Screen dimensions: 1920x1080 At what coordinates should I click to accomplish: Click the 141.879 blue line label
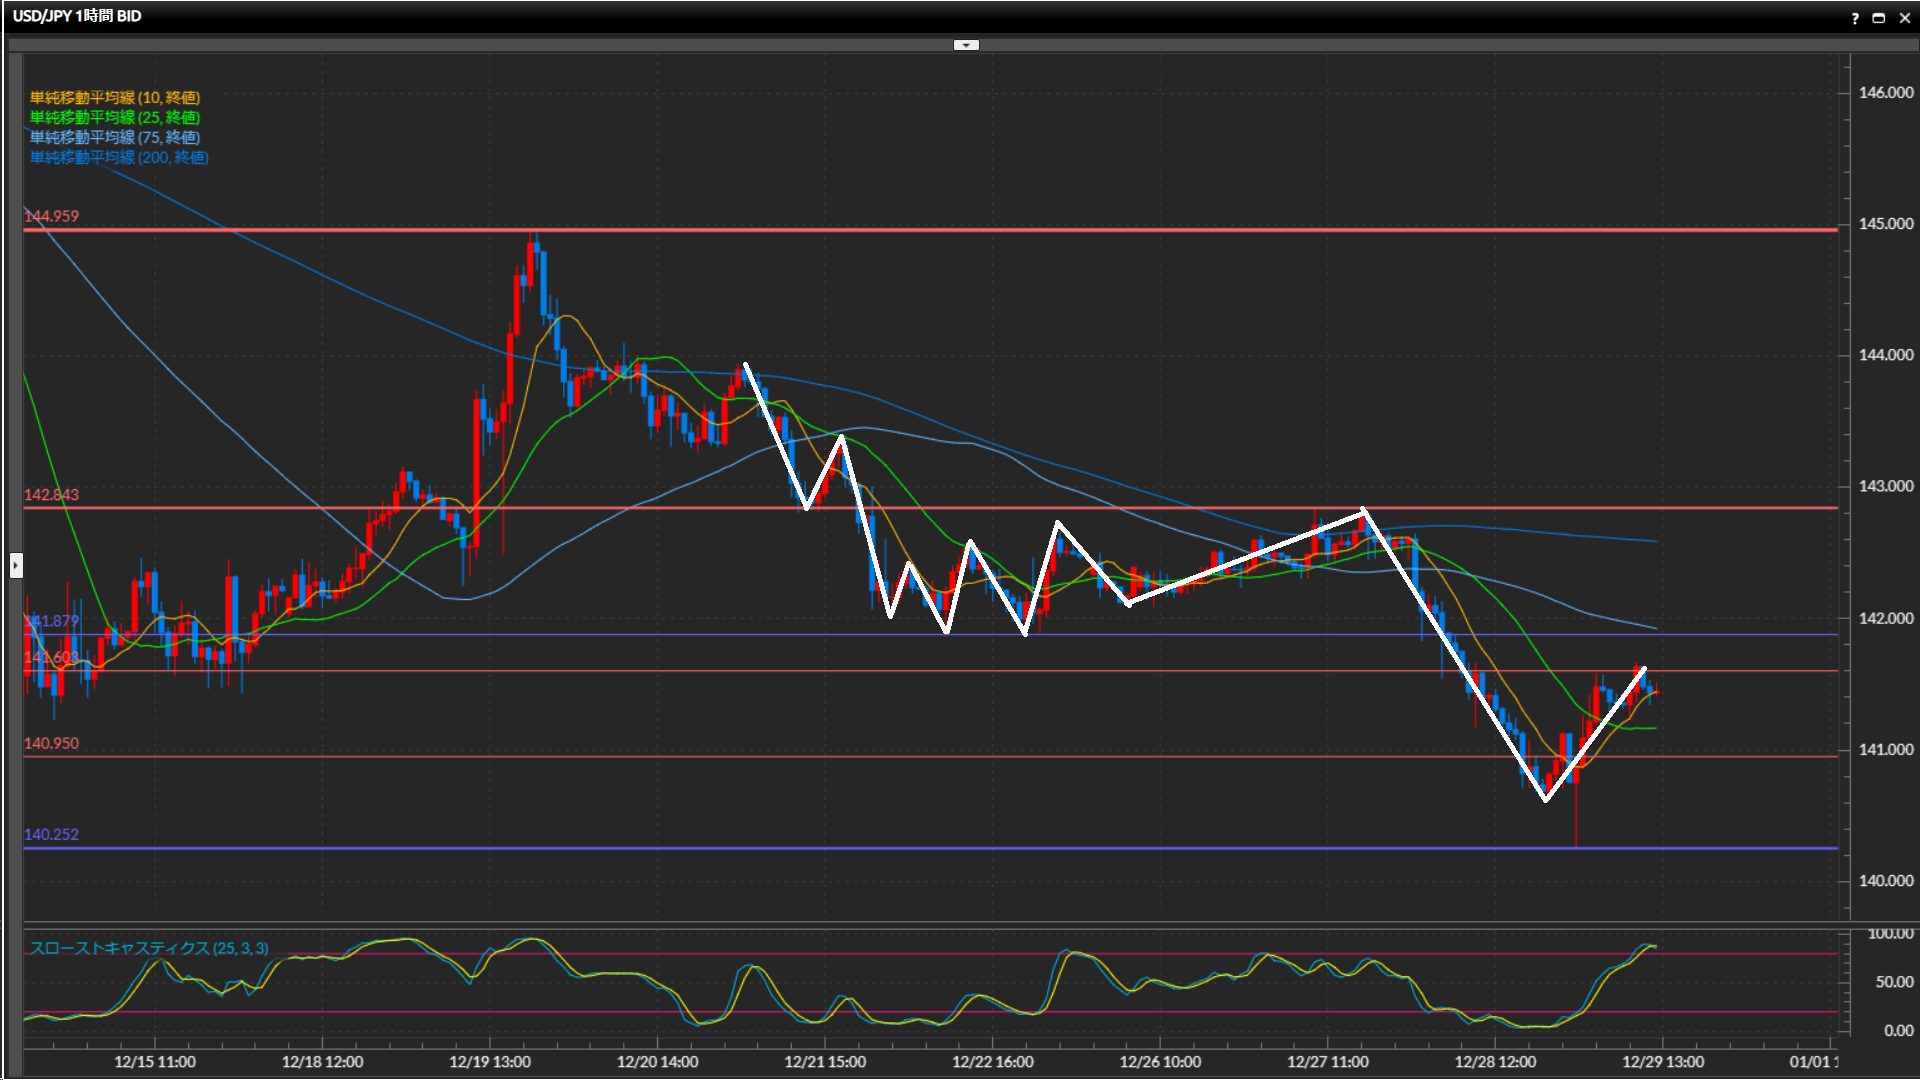click(53, 621)
